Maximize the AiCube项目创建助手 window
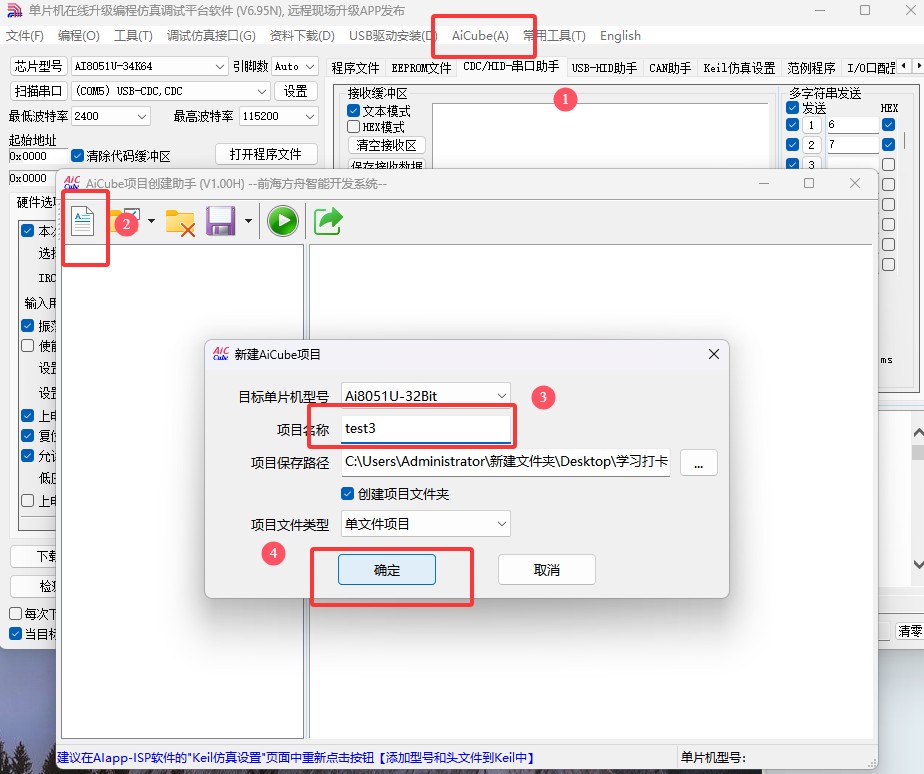The image size is (924, 774). pyautogui.click(x=809, y=183)
